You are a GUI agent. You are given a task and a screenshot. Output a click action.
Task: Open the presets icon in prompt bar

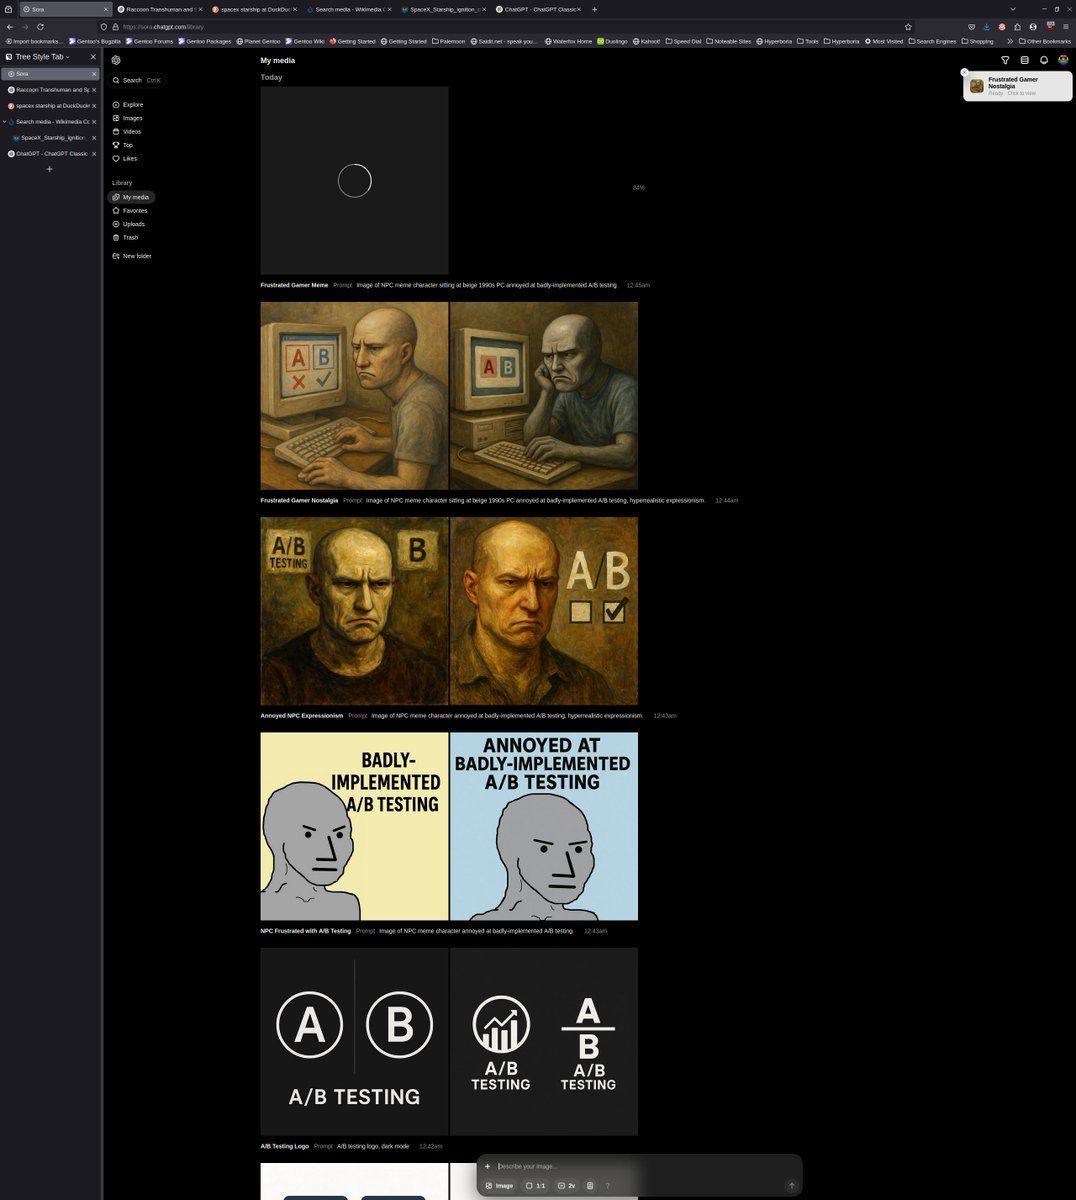click(x=590, y=1186)
